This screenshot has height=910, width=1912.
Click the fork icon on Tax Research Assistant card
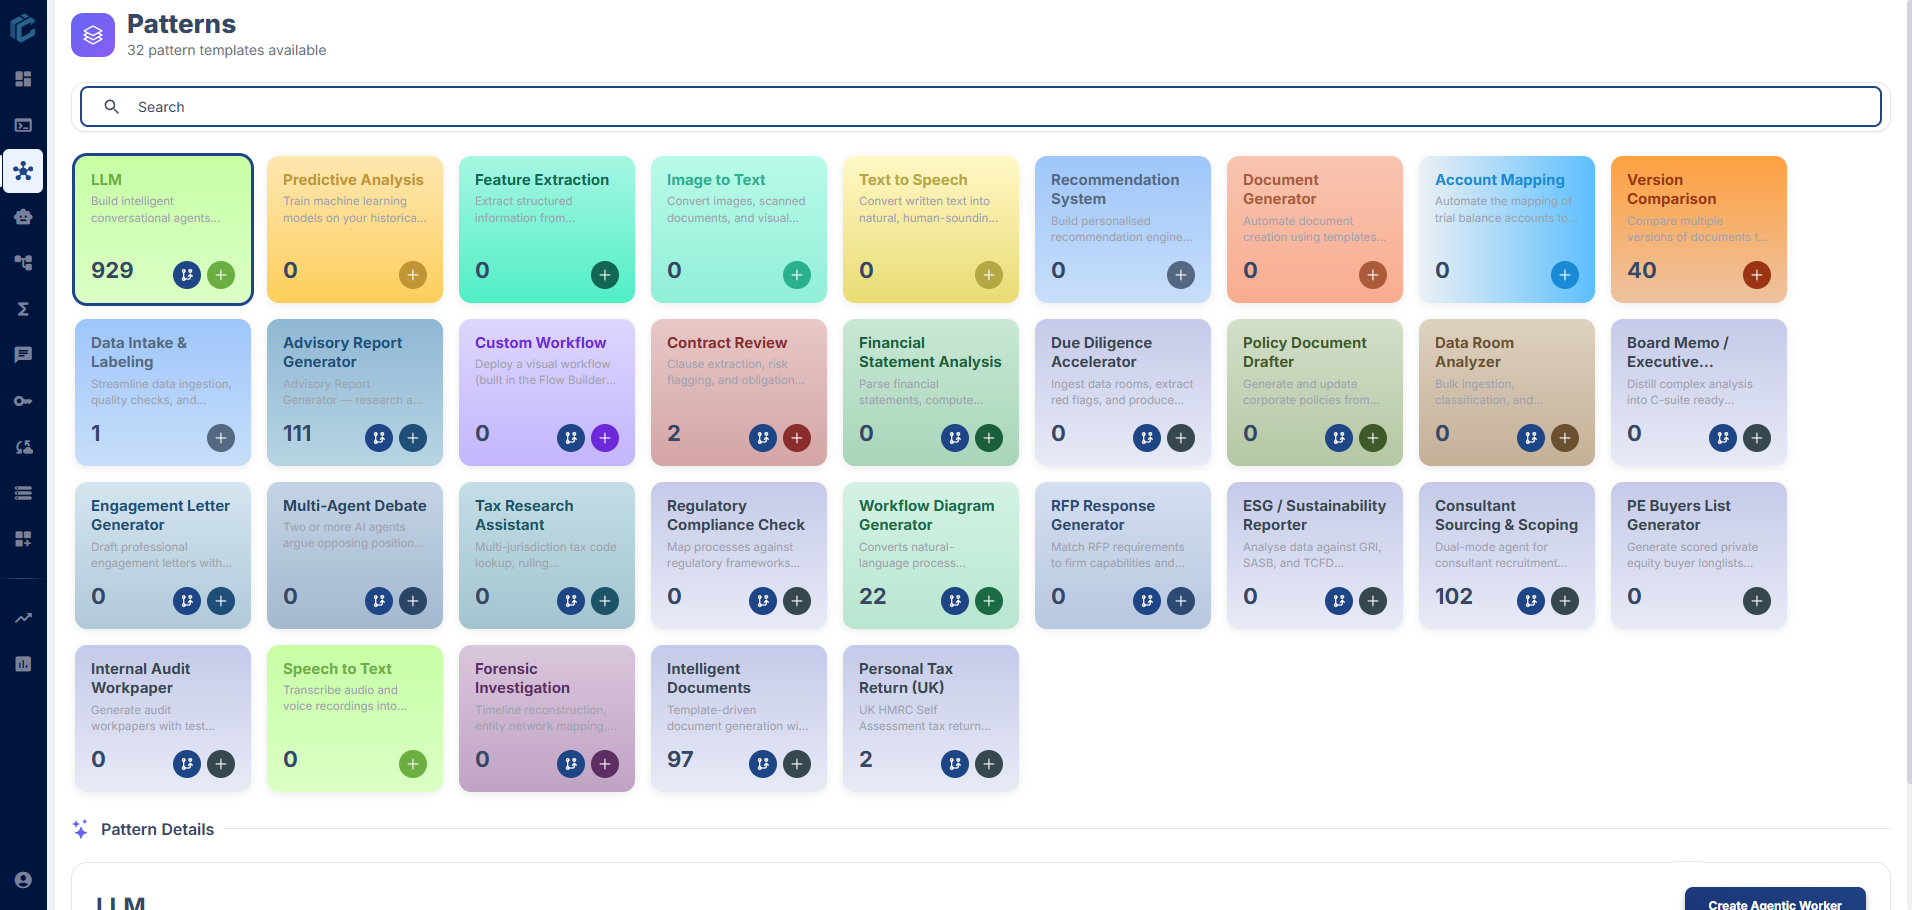[571, 601]
